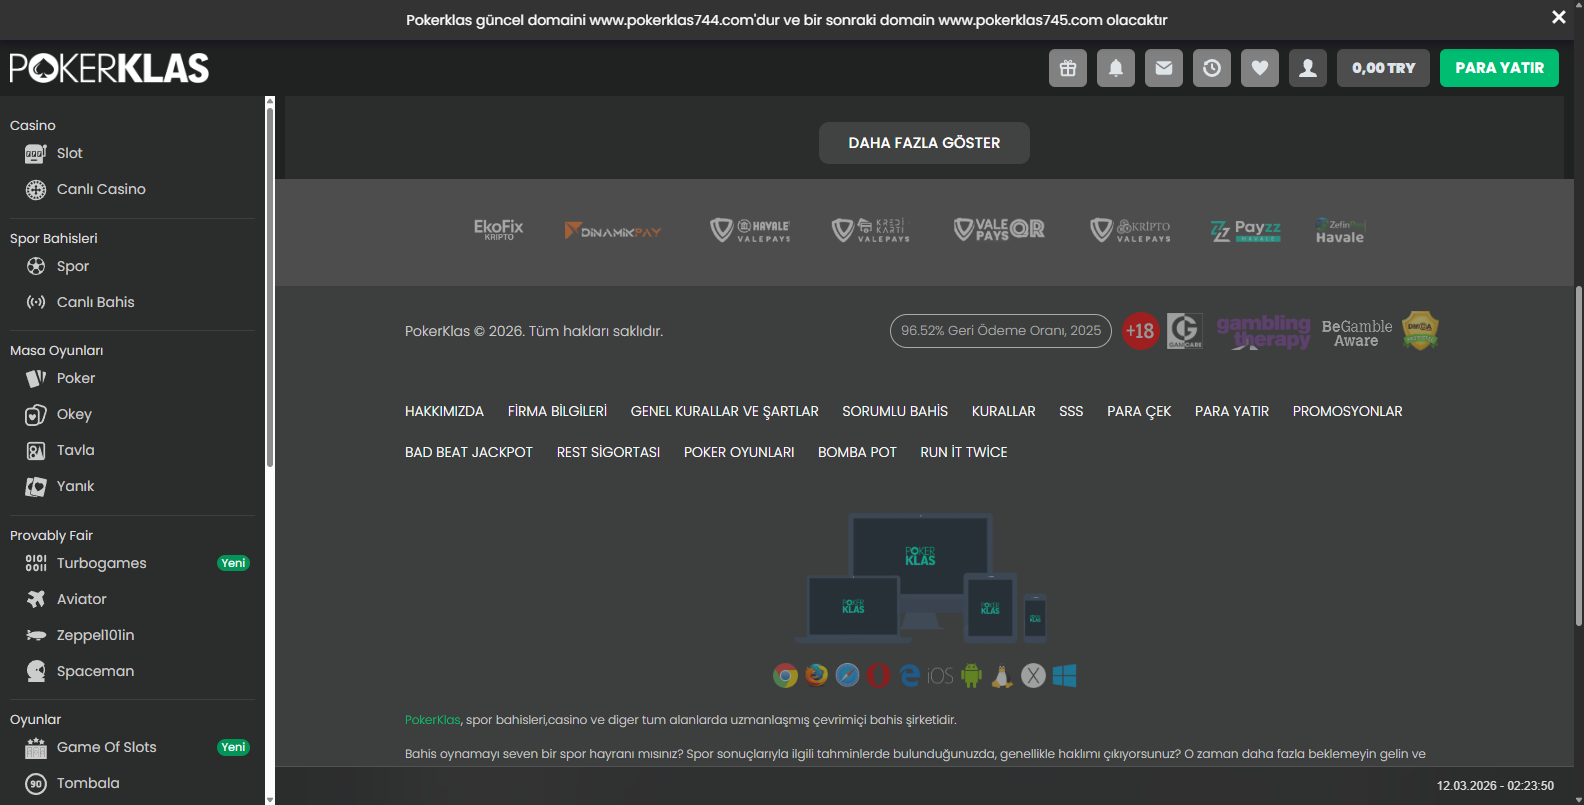Click the 96.52% Geri Ödeme Oranı badge

click(1001, 331)
